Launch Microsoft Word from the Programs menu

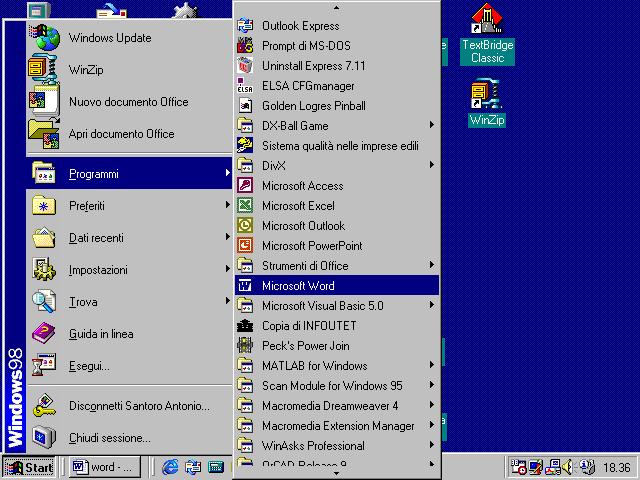click(x=337, y=285)
